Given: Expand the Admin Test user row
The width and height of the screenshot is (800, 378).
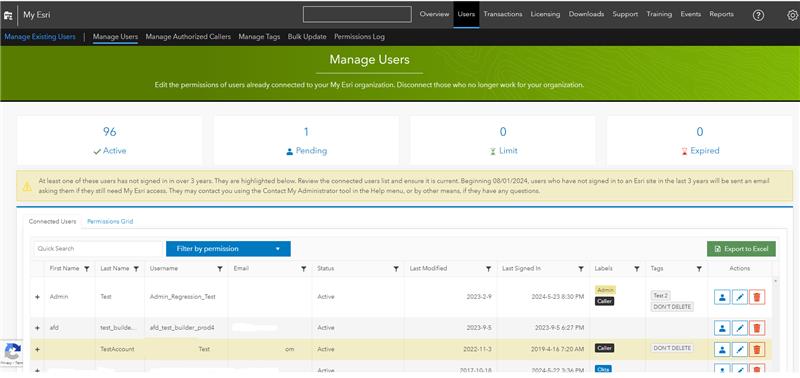Looking at the screenshot, I should tap(37, 297).
